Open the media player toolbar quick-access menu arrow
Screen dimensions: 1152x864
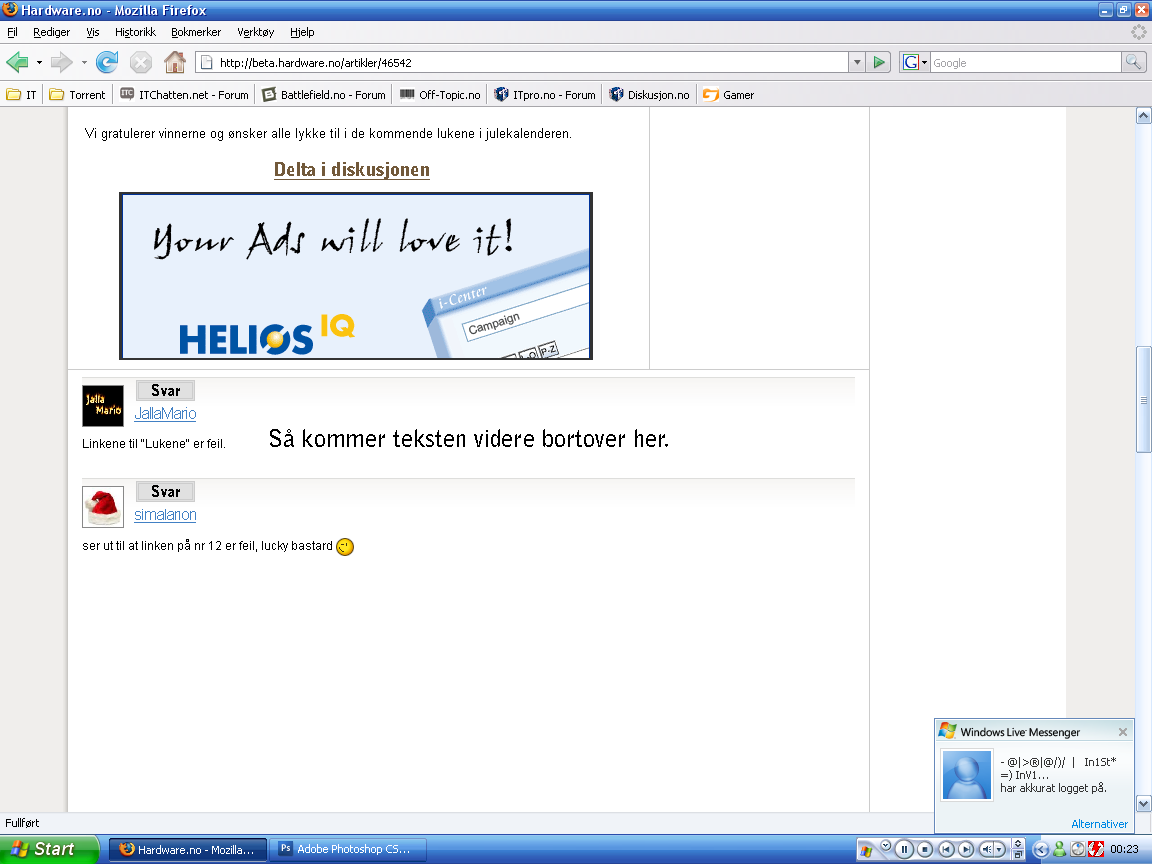[886, 845]
